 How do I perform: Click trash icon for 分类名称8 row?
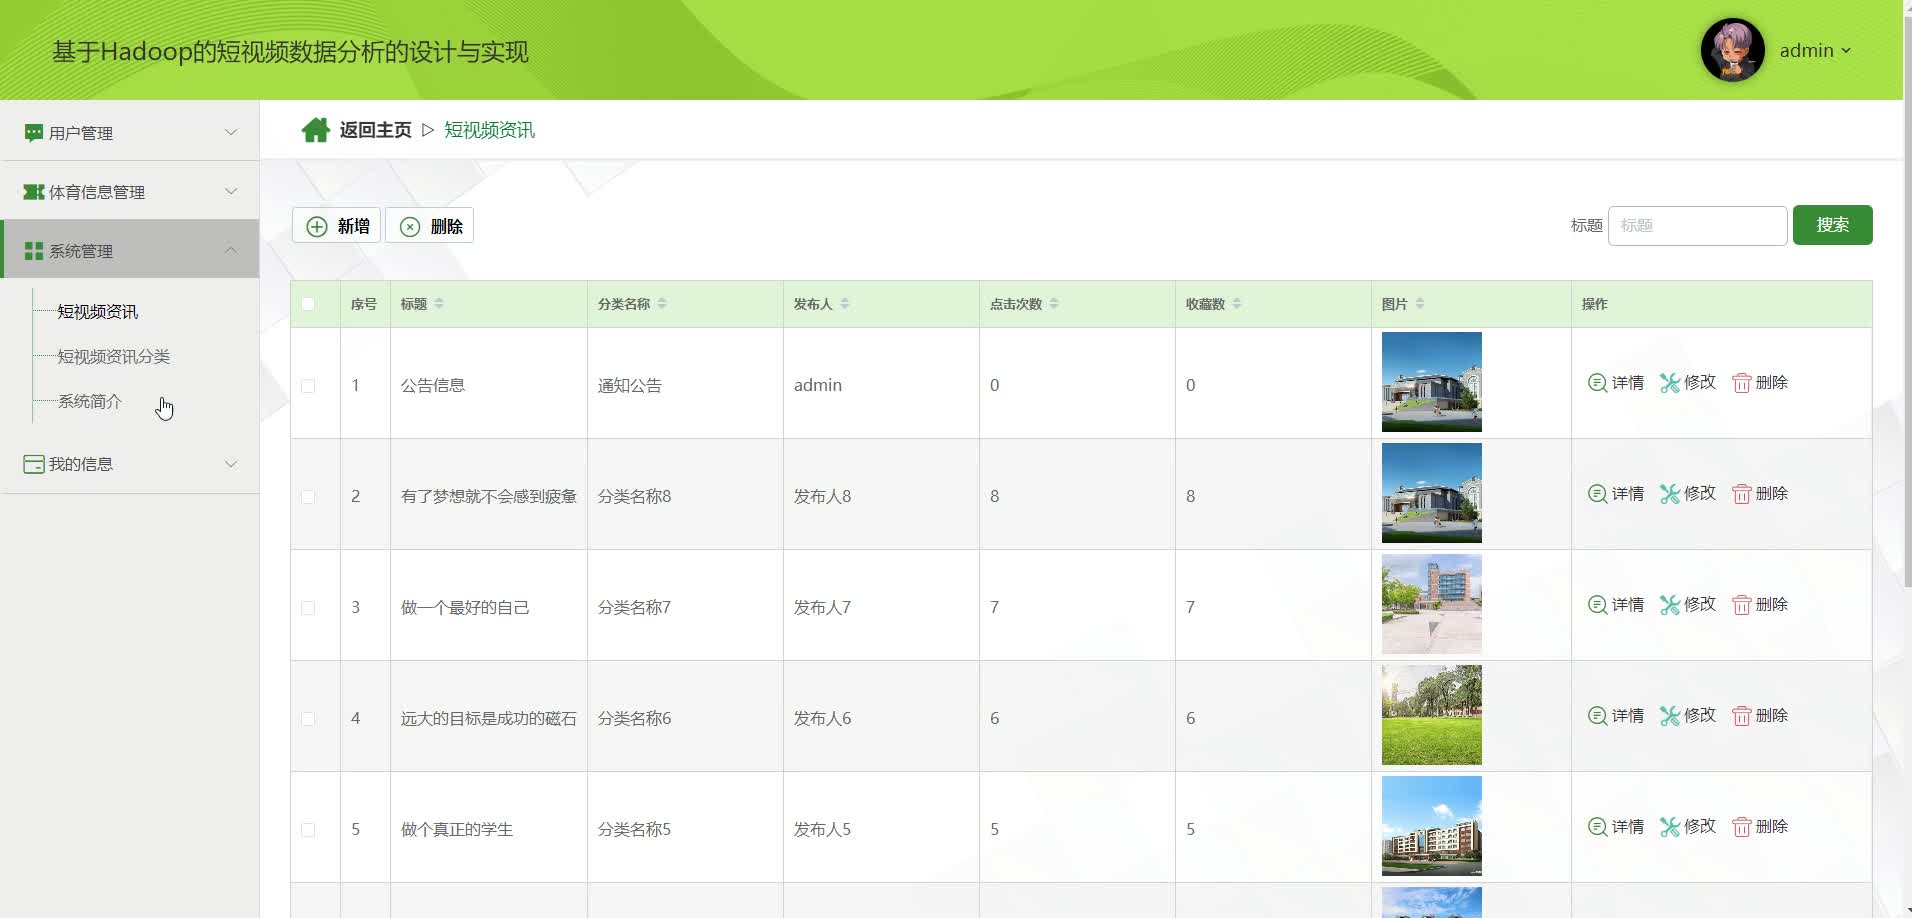tap(1741, 493)
